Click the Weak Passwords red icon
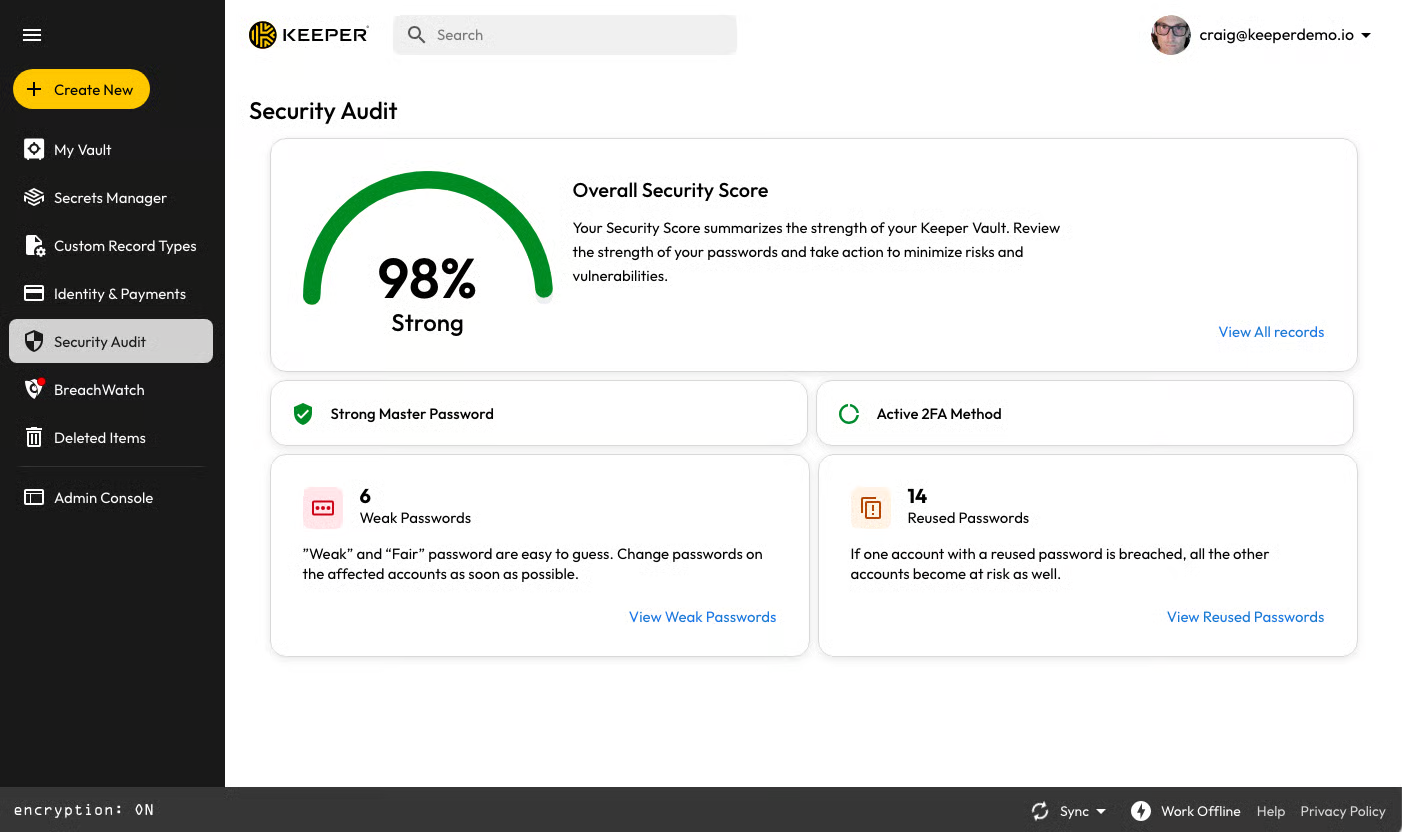Image resolution: width=1402 pixels, height=832 pixels. click(323, 508)
